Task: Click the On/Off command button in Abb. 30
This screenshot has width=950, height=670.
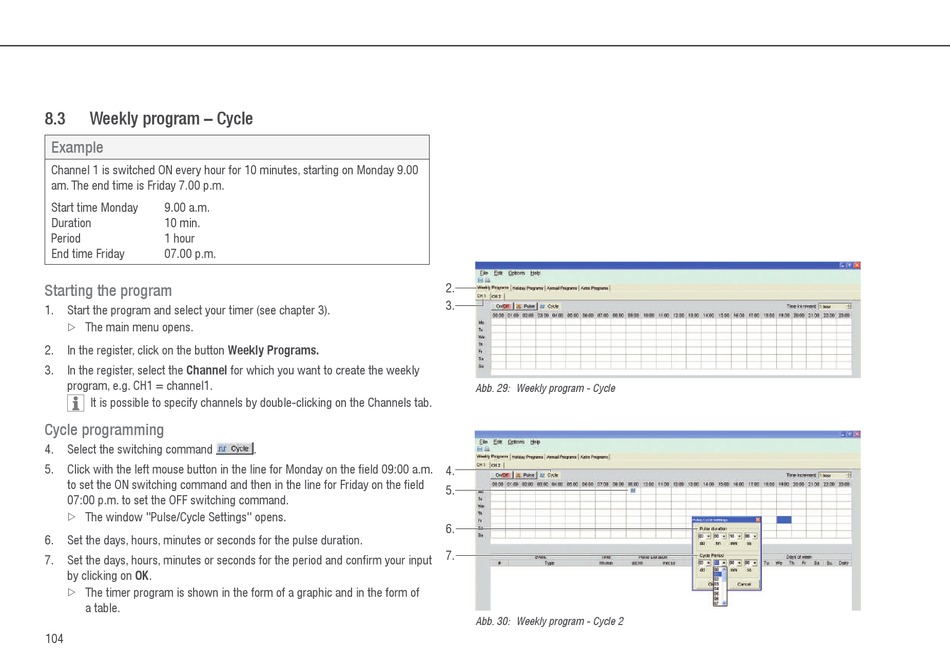Action: click(x=502, y=475)
